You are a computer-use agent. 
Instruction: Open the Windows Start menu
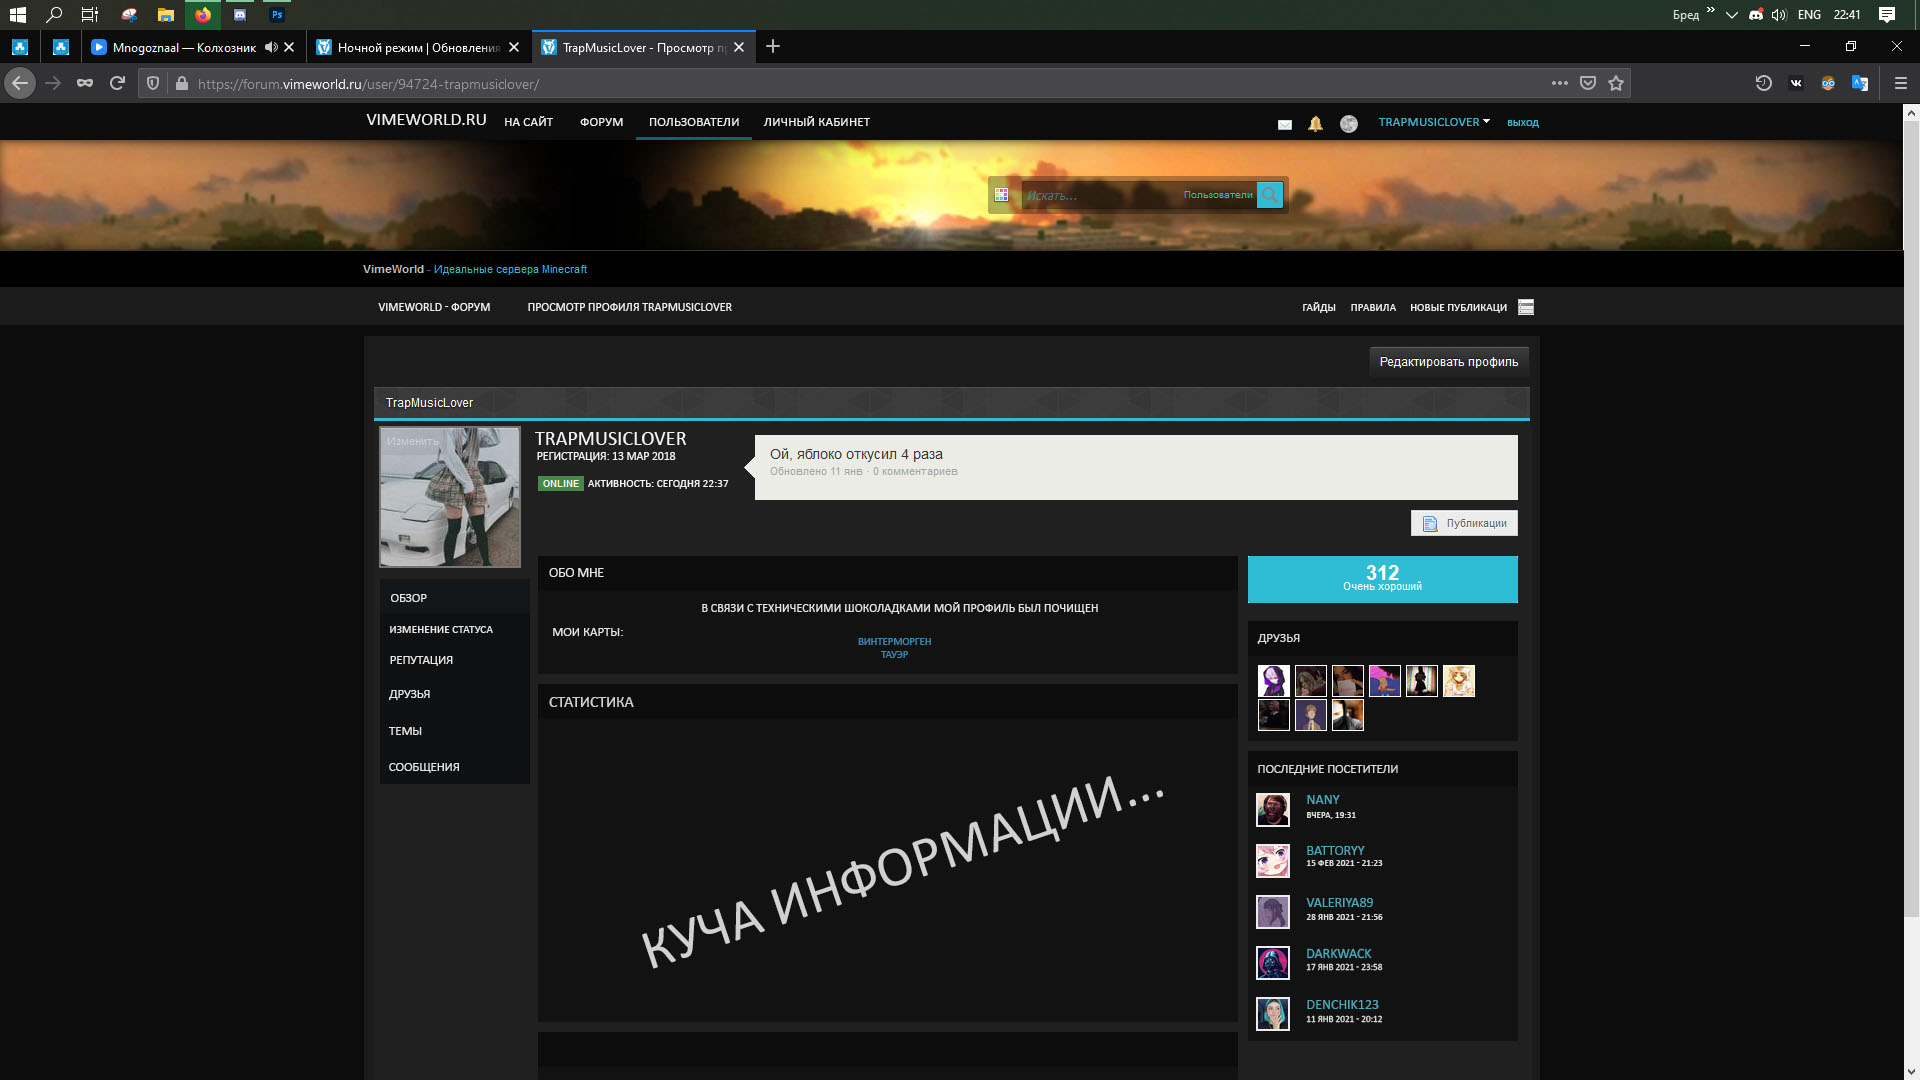click(x=17, y=14)
